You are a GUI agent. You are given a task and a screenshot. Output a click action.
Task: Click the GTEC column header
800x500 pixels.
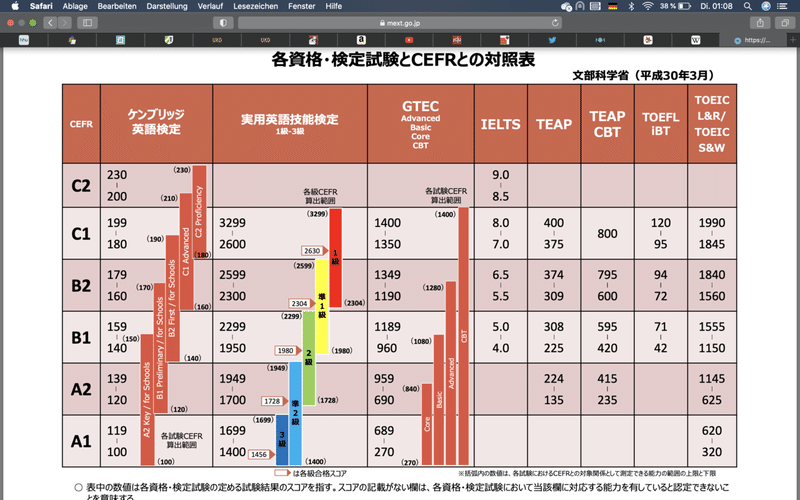coord(420,124)
